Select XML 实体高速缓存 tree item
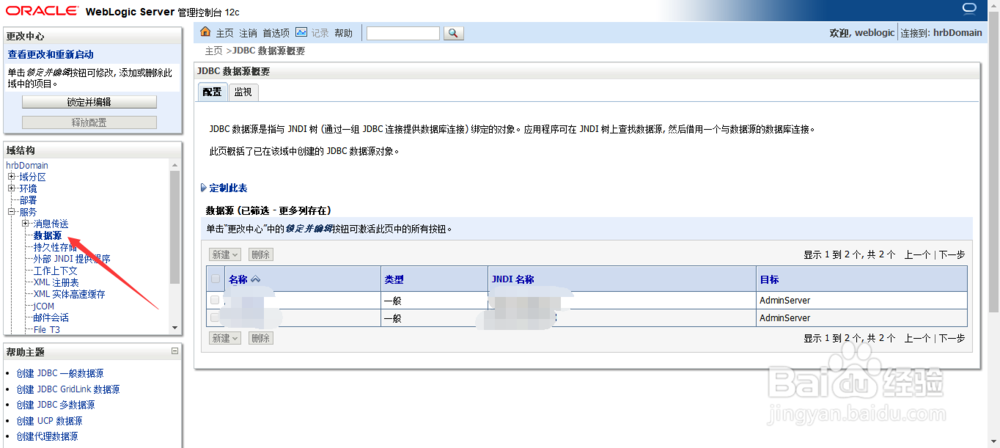 click(70, 294)
